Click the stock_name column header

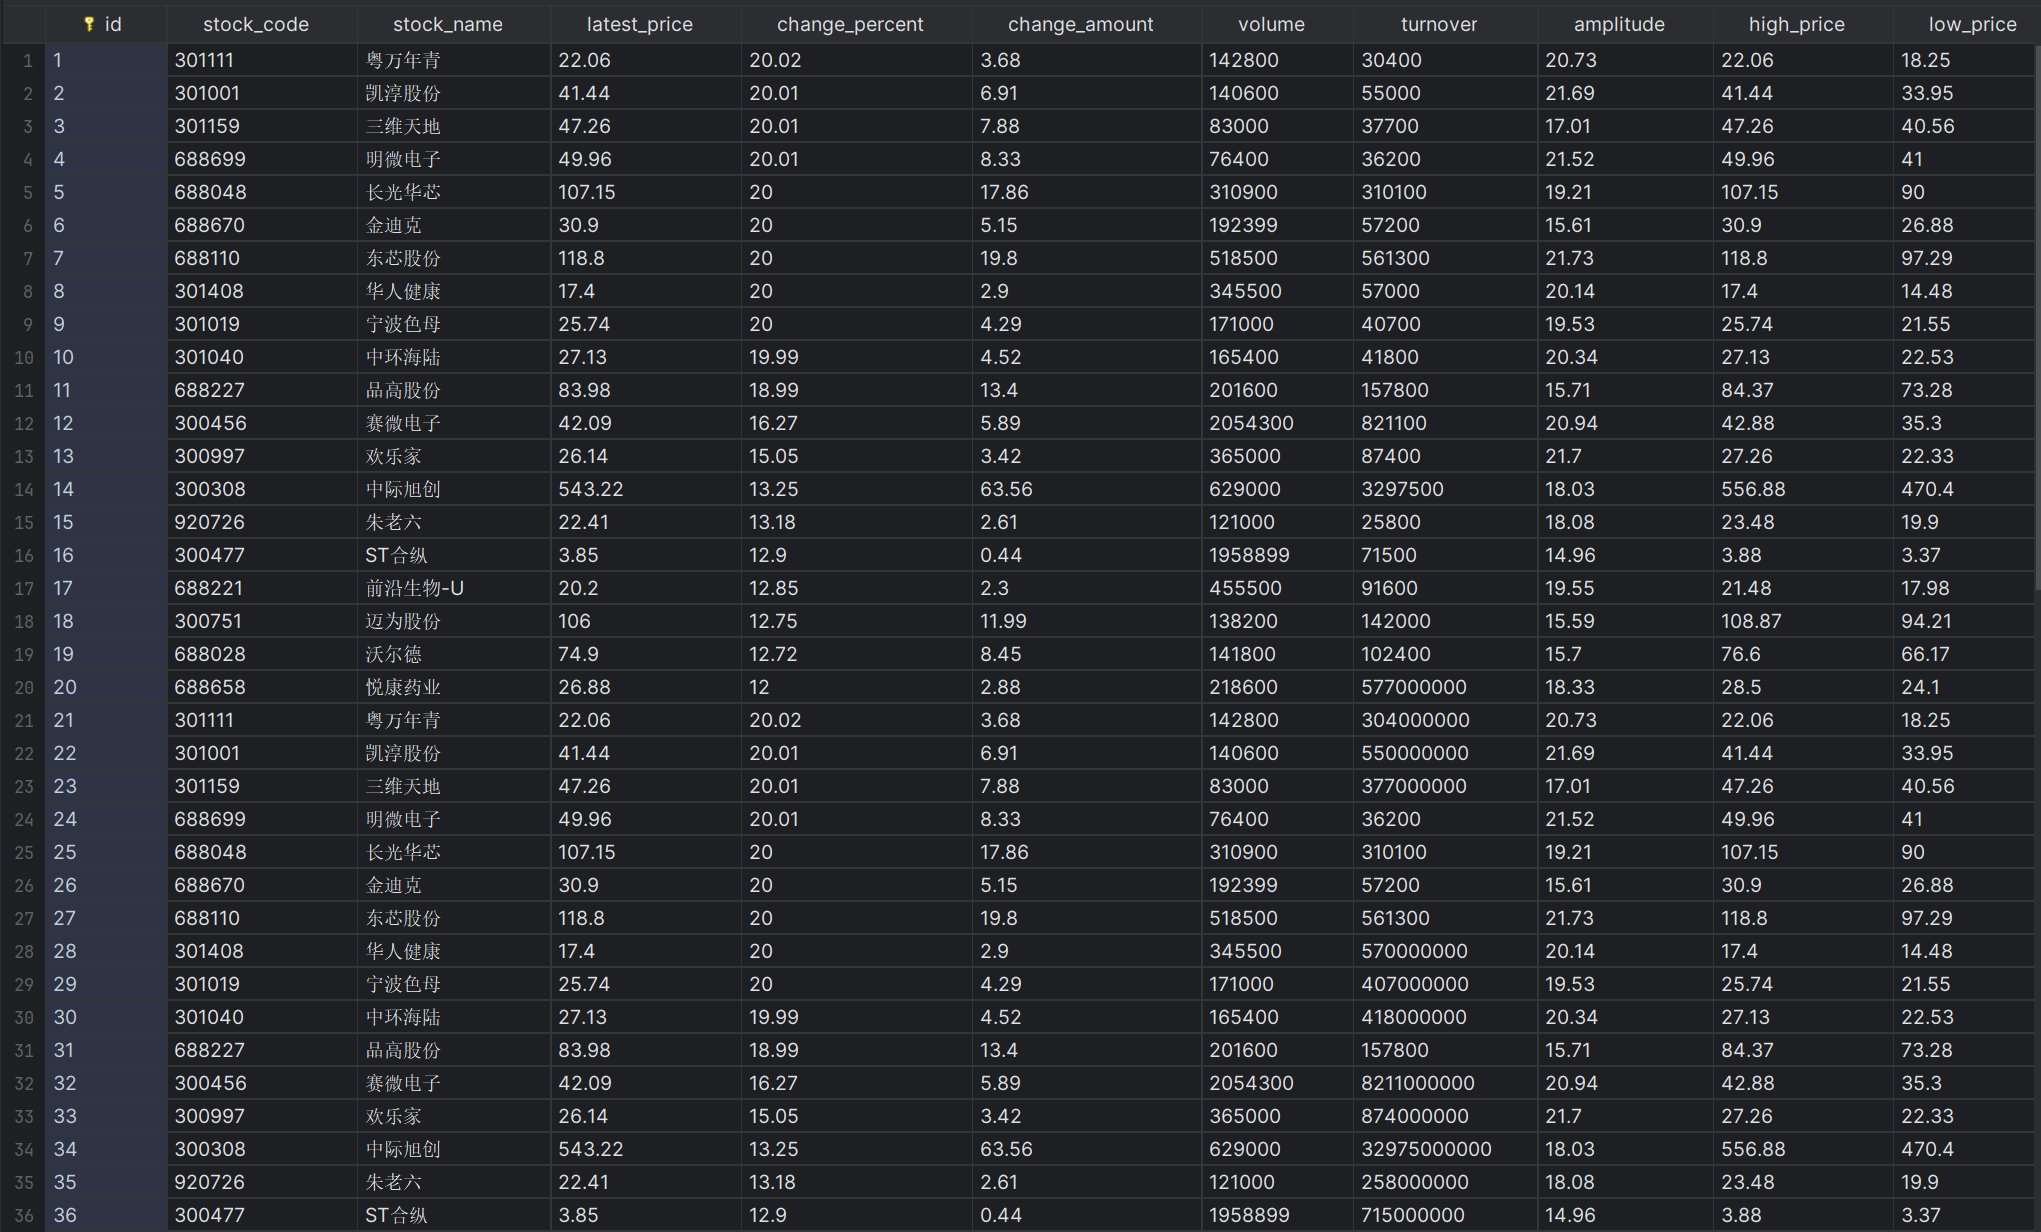point(447,24)
